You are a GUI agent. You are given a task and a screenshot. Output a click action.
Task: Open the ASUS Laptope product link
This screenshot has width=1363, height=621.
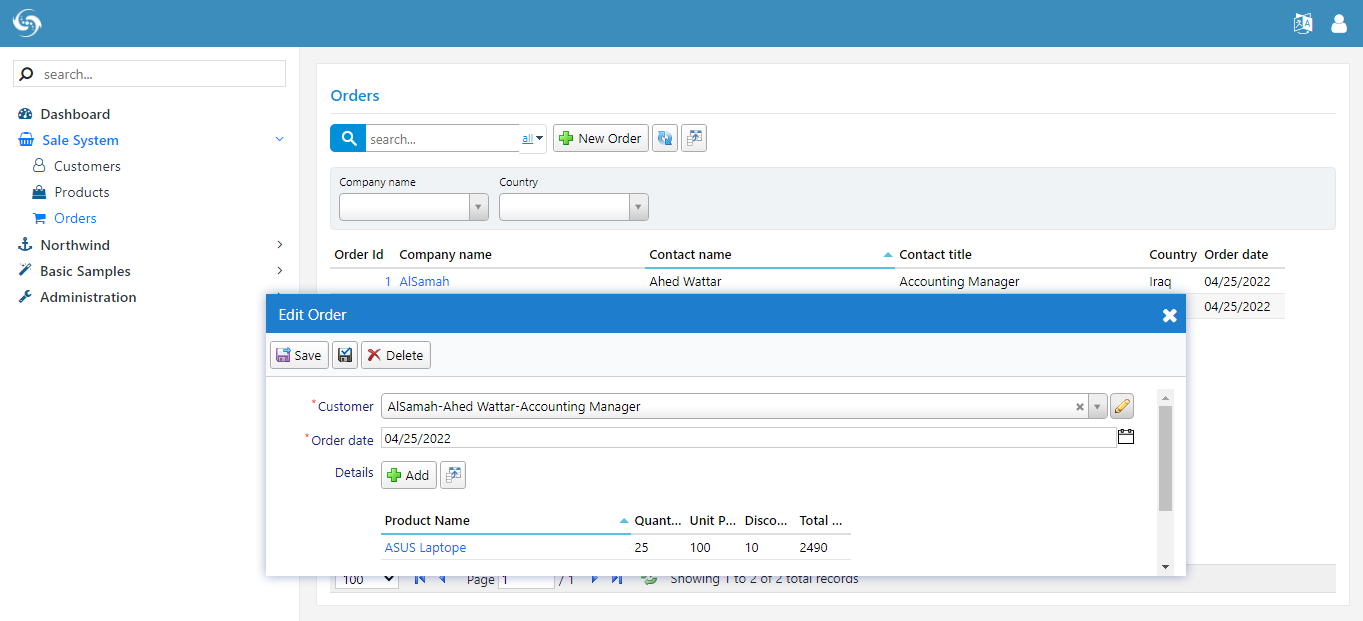click(425, 547)
